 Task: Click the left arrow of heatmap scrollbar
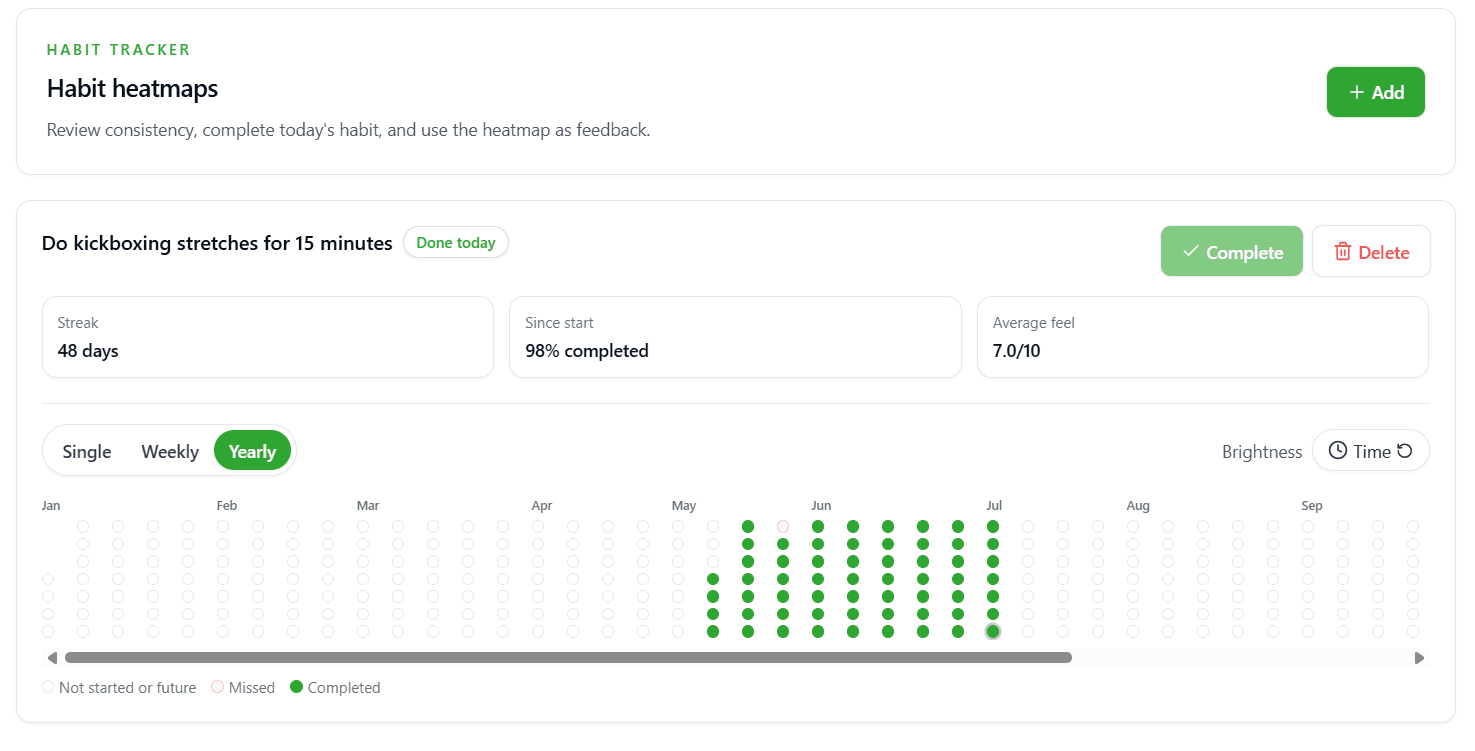(x=52, y=658)
